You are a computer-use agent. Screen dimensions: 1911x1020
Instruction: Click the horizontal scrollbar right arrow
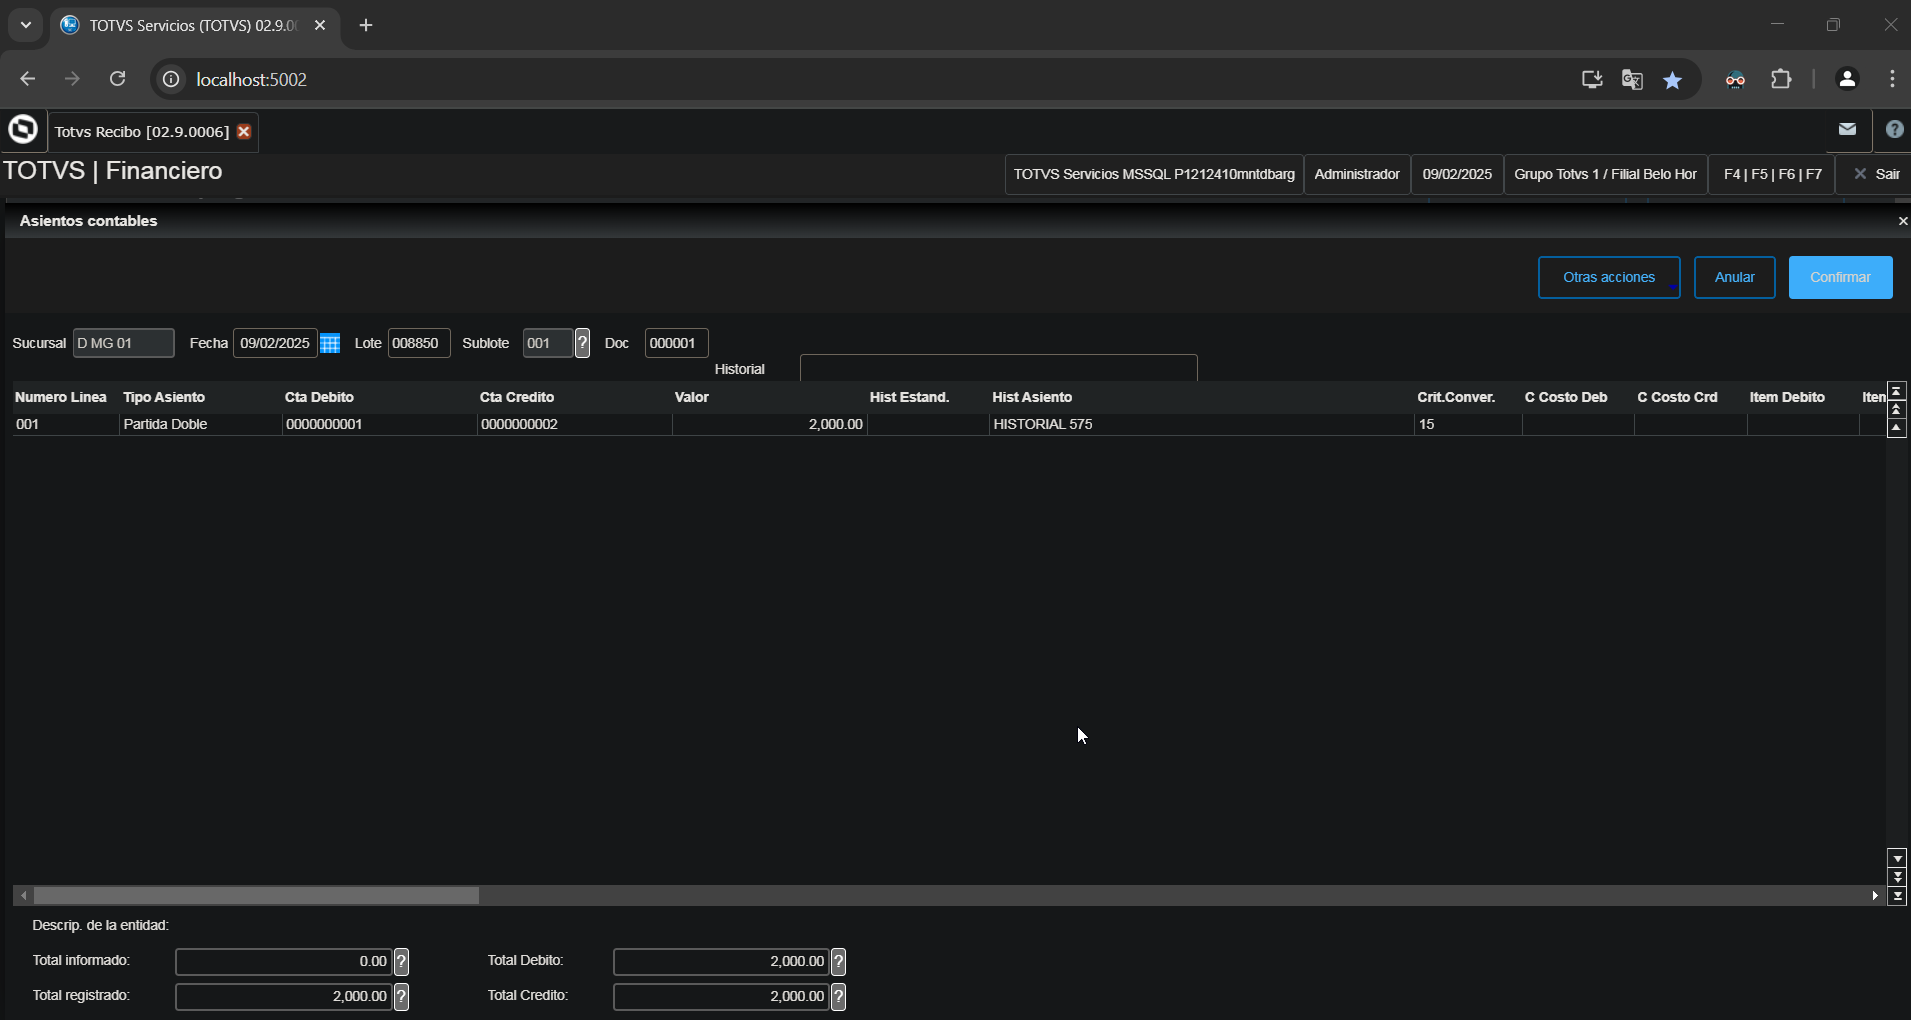(x=1875, y=896)
